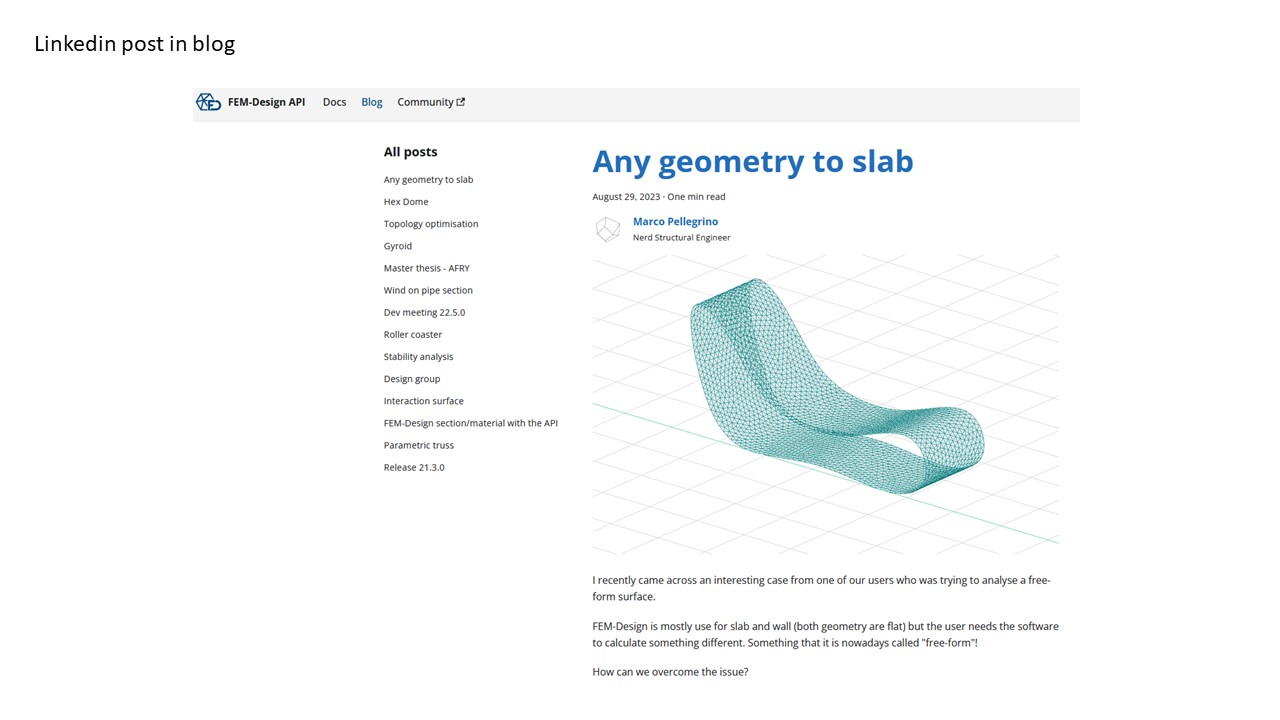Select Any geometry to slab in sidebar

click(x=428, y=180)
